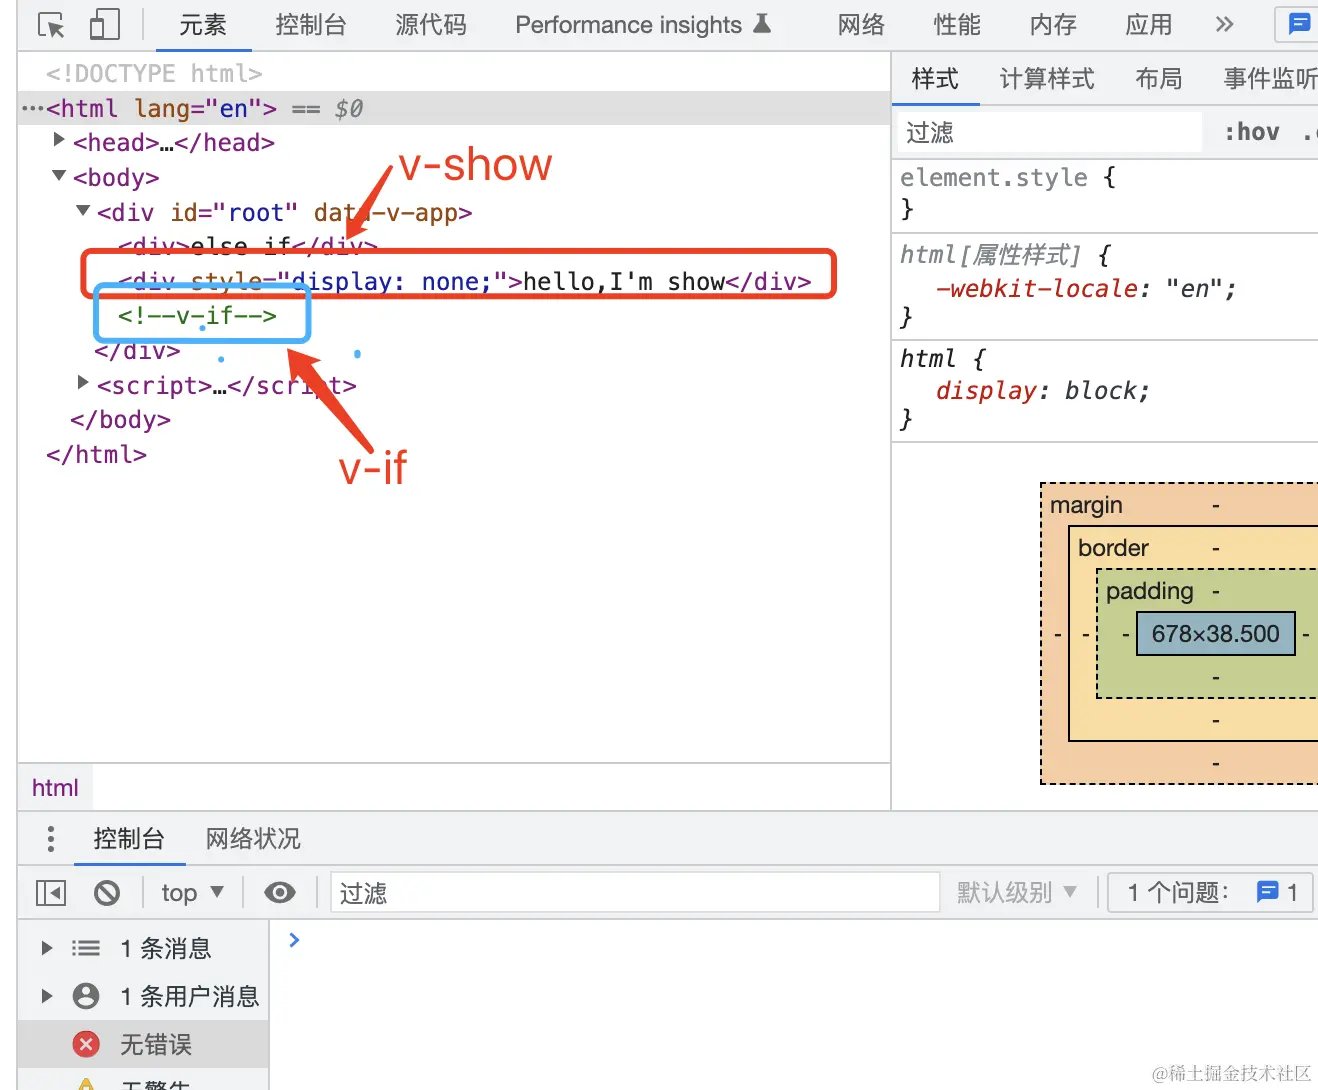Viewport: 1318px width, 1090px height.
Task: Collapse the div id="root" node
Action: tap(83, 210)
